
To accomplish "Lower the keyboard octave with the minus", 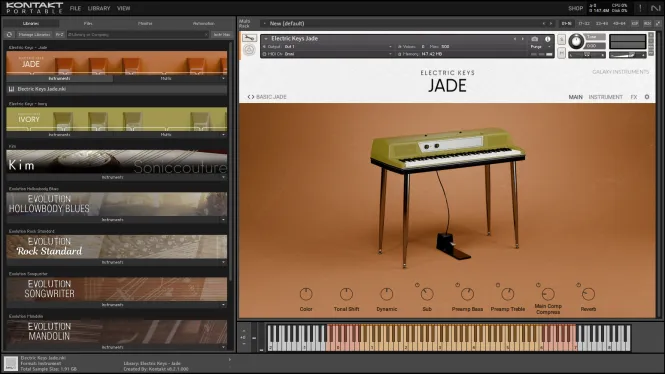I will coord(244,343).
